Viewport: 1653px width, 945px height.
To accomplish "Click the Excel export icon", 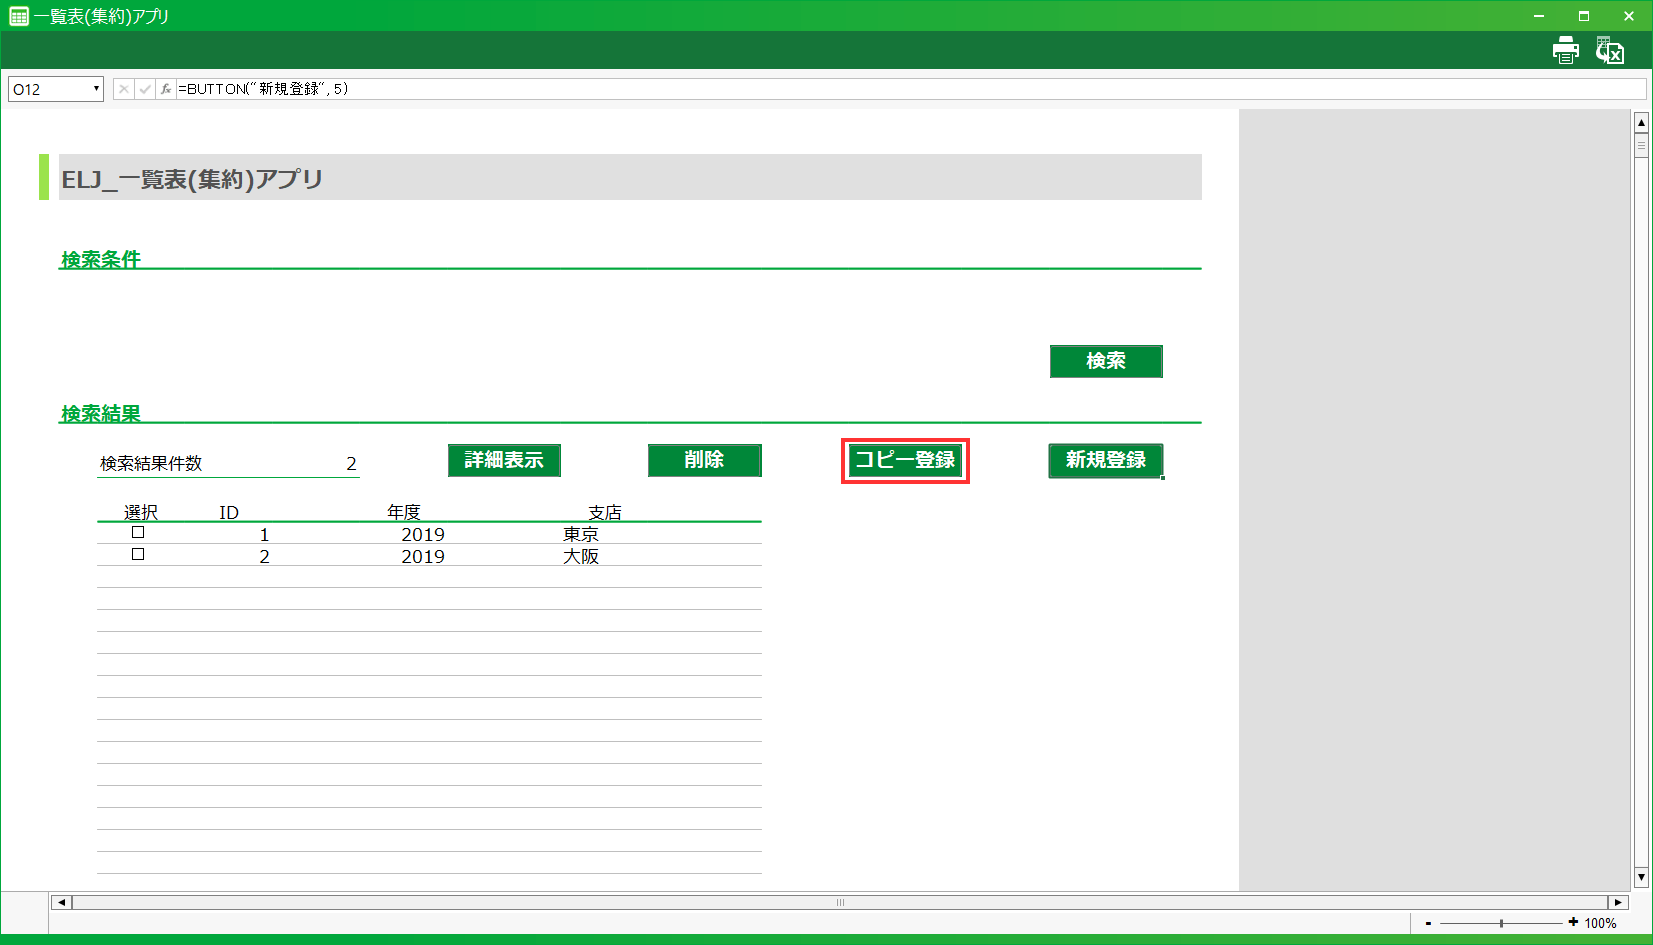I will (1609, 50).
